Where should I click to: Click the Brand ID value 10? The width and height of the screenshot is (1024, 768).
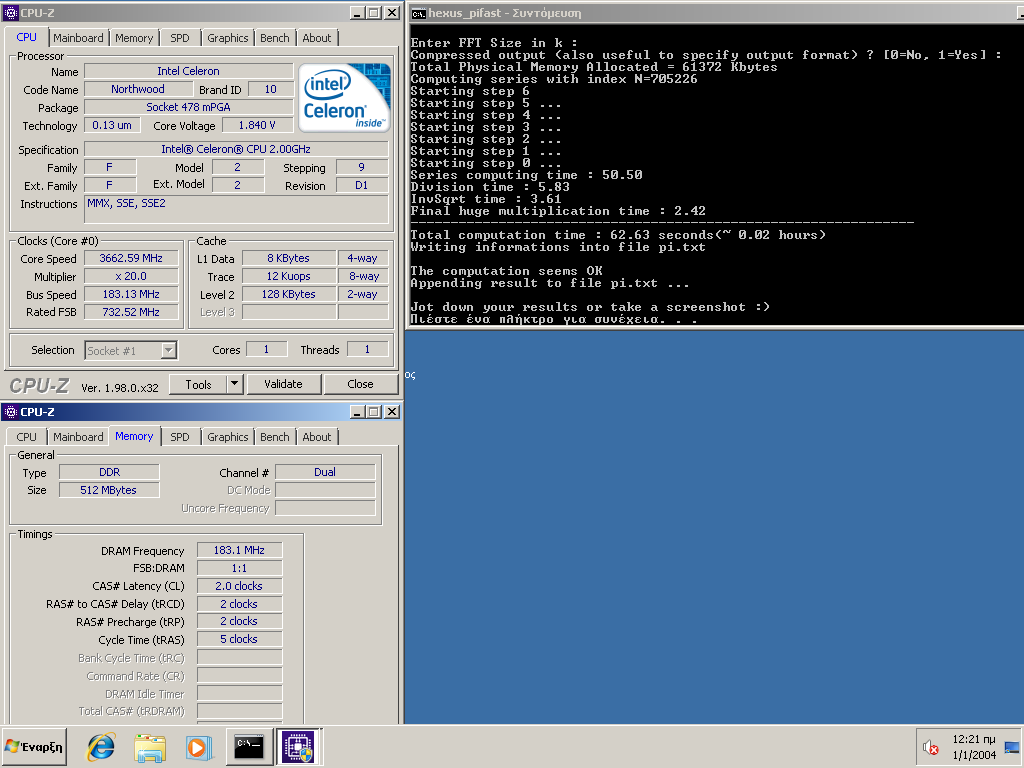click(270, 89)
